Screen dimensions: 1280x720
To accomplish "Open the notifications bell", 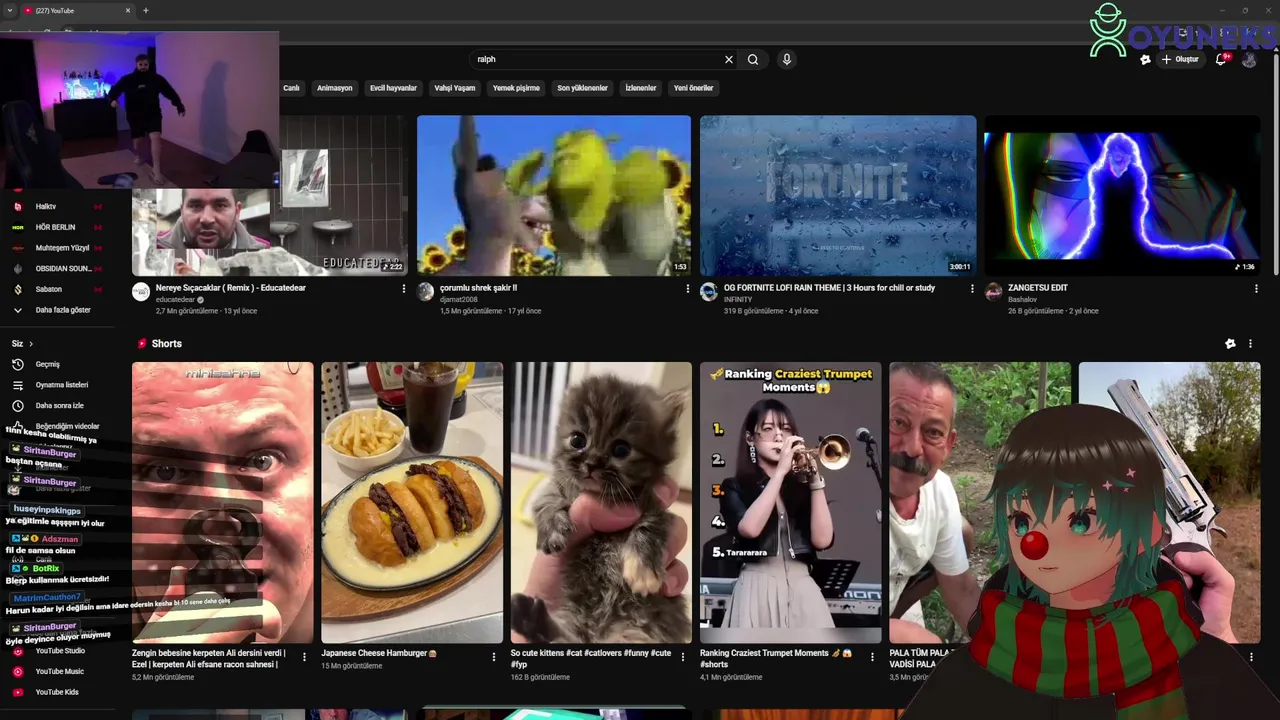I will coord(1221,60).
